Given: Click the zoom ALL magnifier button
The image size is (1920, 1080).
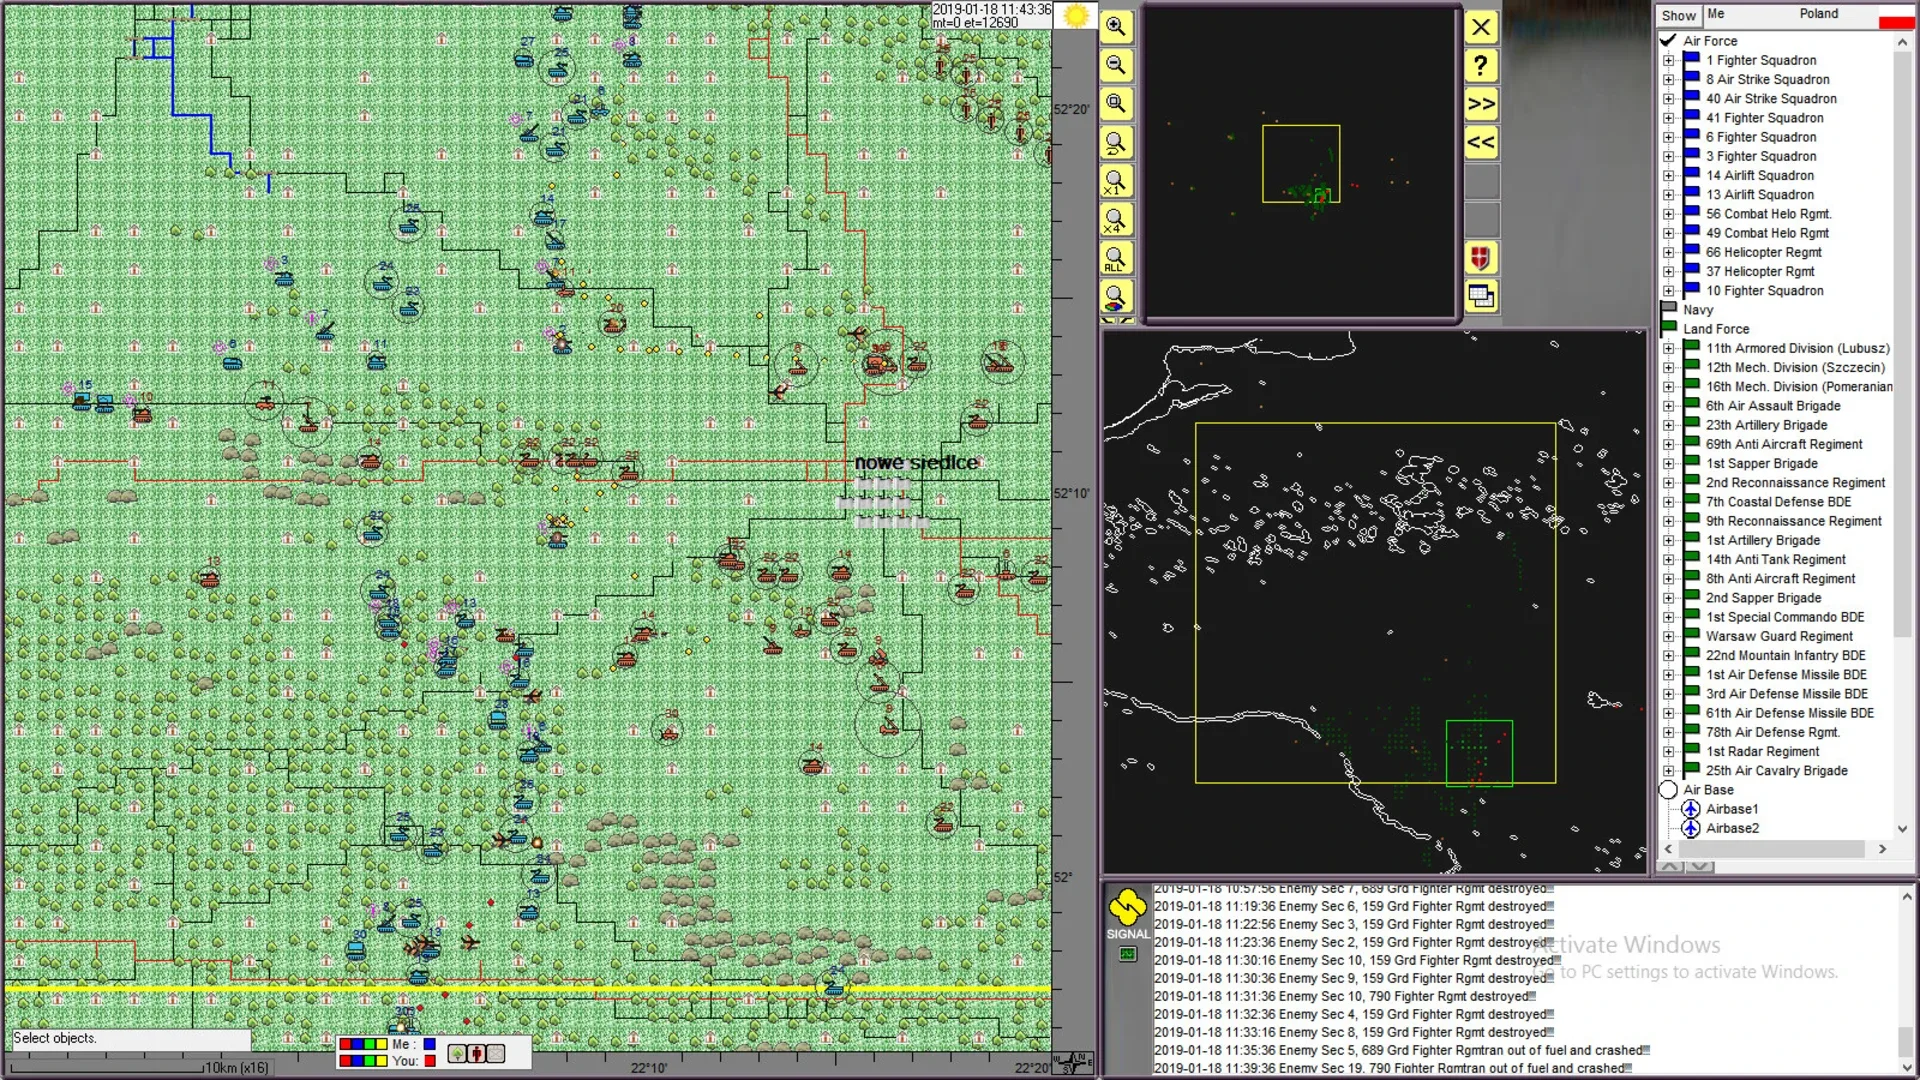Looking at the screenshot, I should [x=1116, y=258].
